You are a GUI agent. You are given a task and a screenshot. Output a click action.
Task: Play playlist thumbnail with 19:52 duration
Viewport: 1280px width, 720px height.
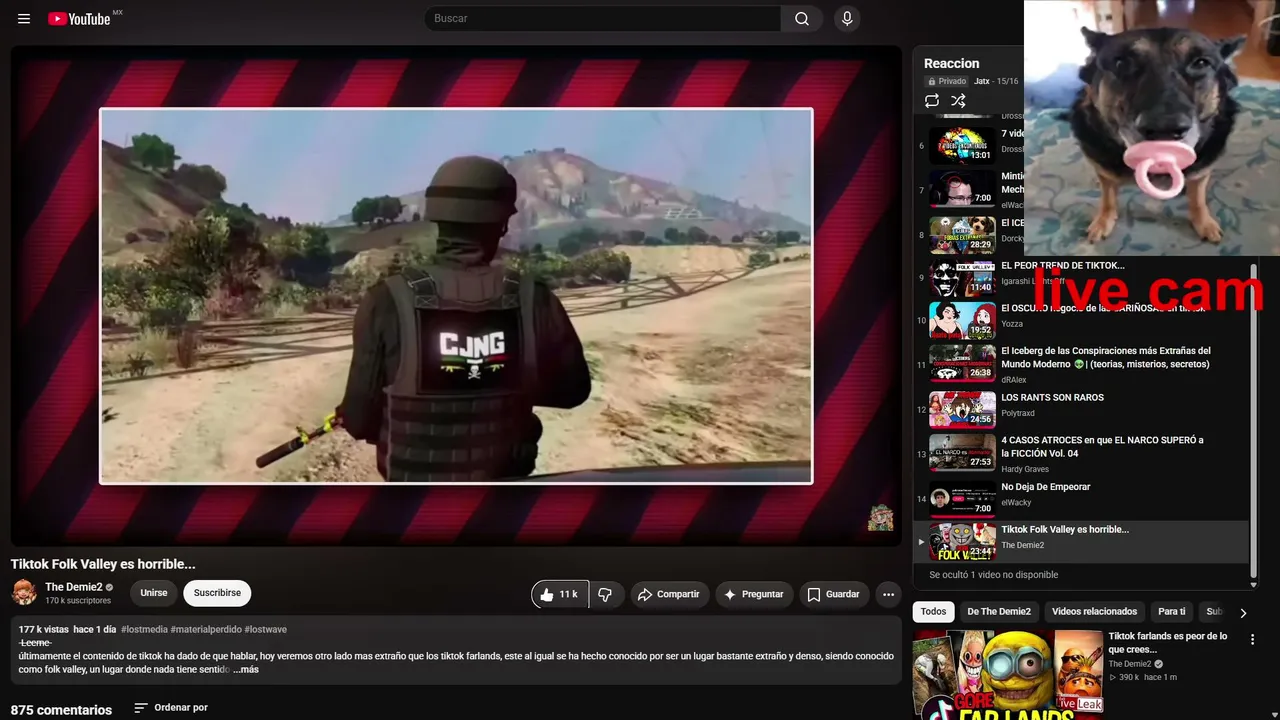point(962,321)
